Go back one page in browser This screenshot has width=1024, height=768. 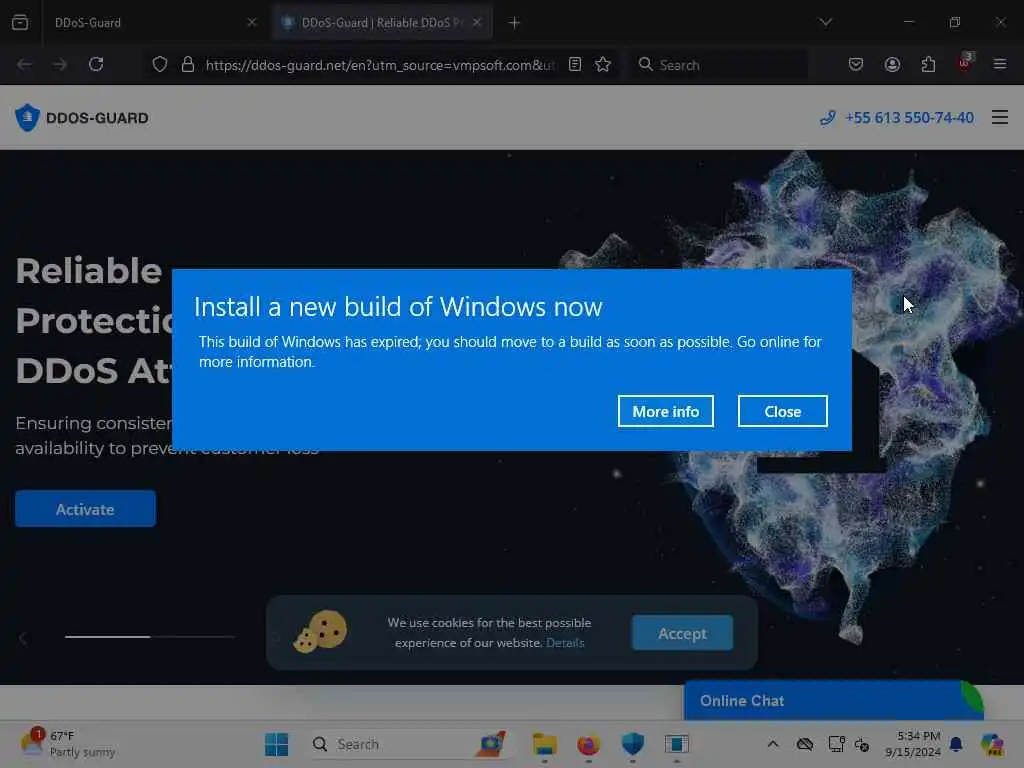point(24,64)
